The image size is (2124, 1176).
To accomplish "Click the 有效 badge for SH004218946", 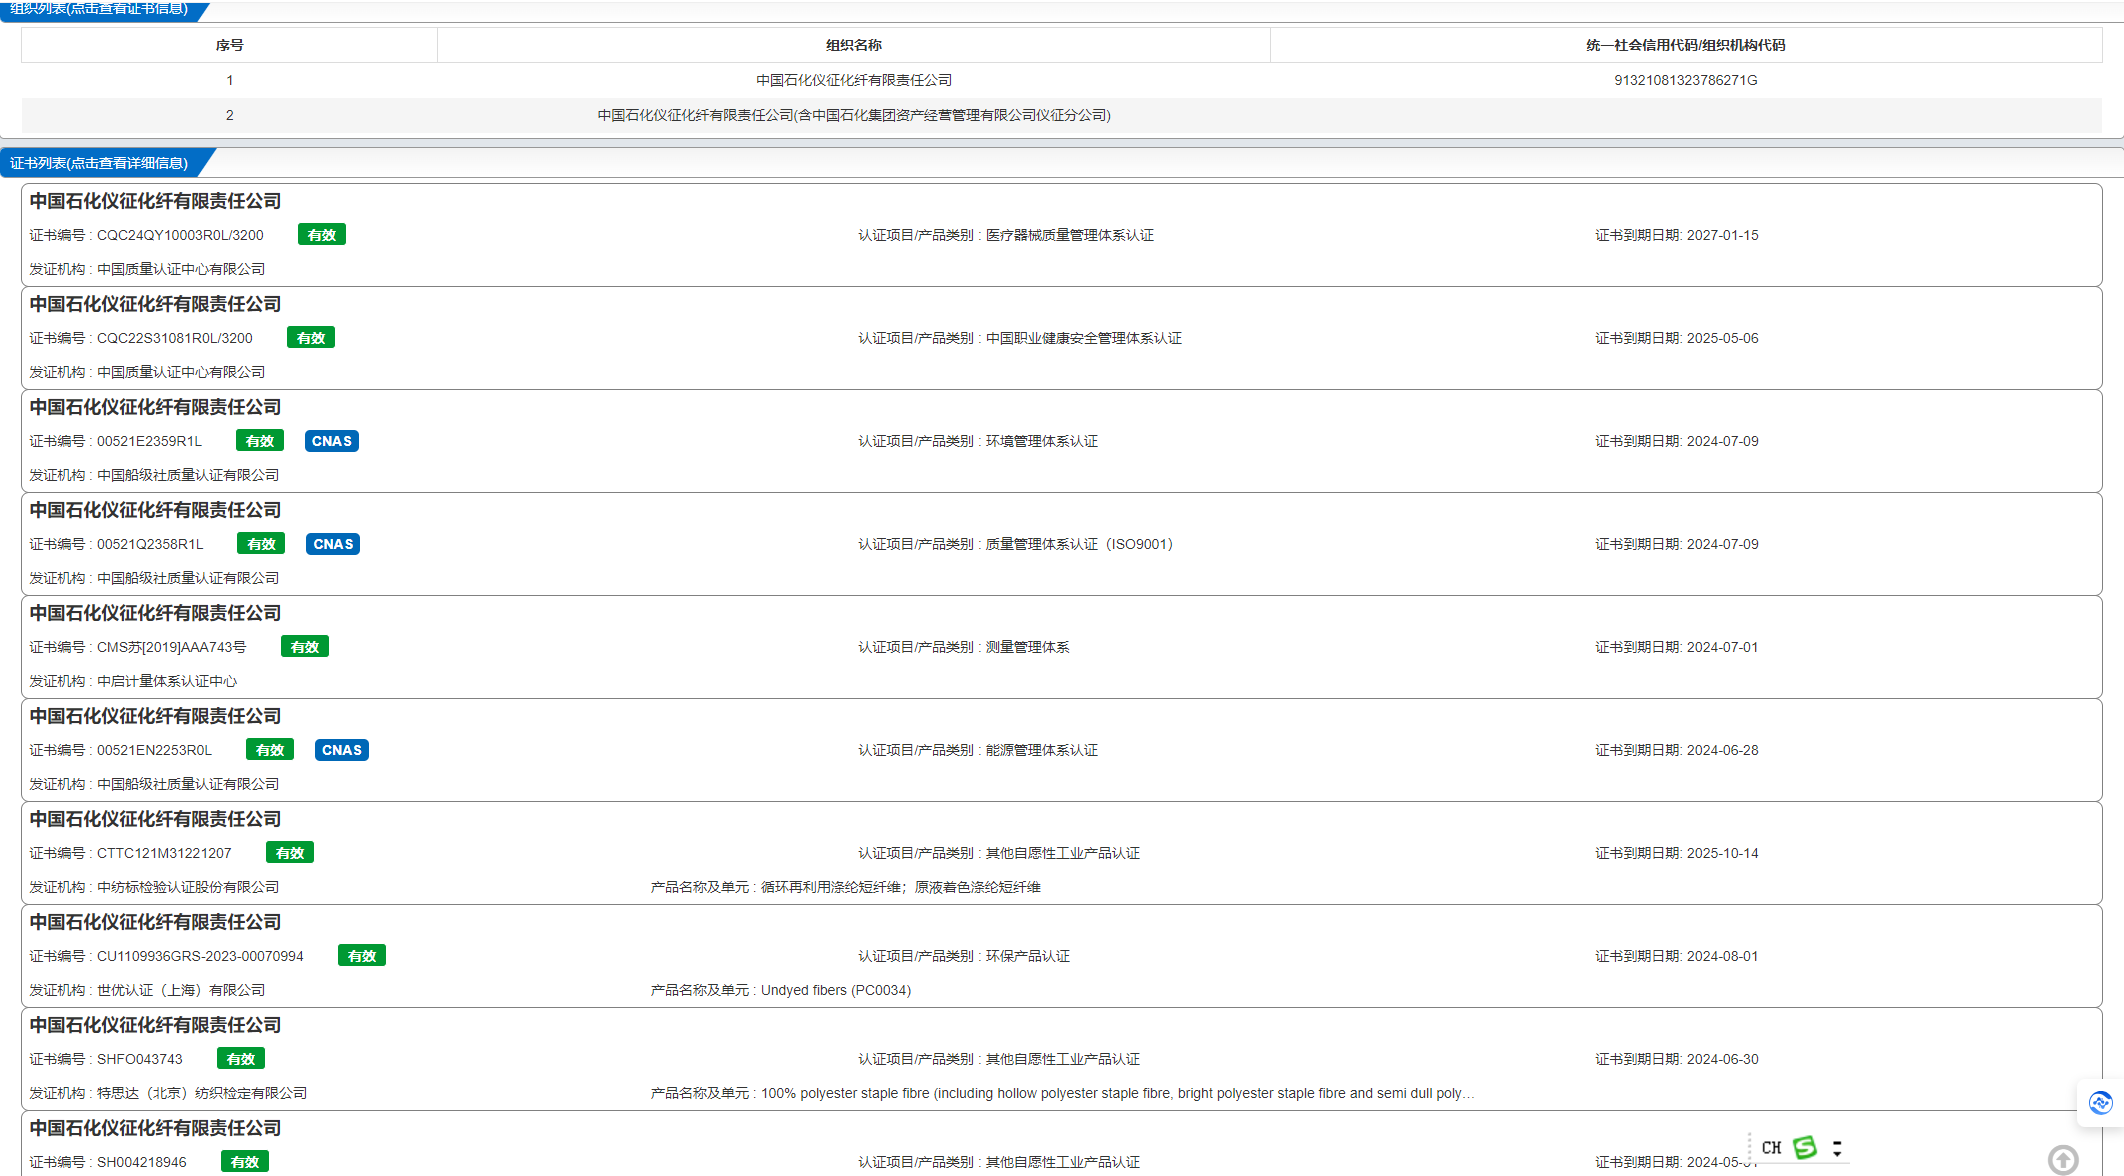I will point(245,1162).
